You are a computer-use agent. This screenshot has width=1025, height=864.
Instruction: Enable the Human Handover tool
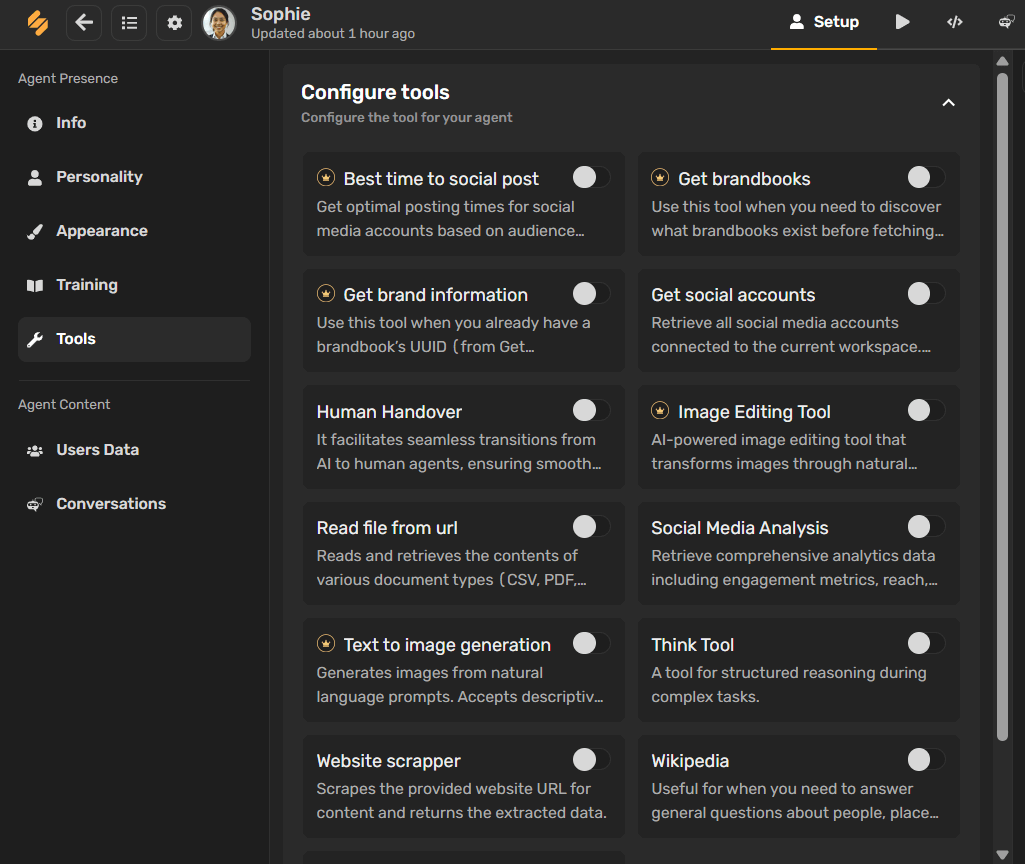tap(591, 410)
